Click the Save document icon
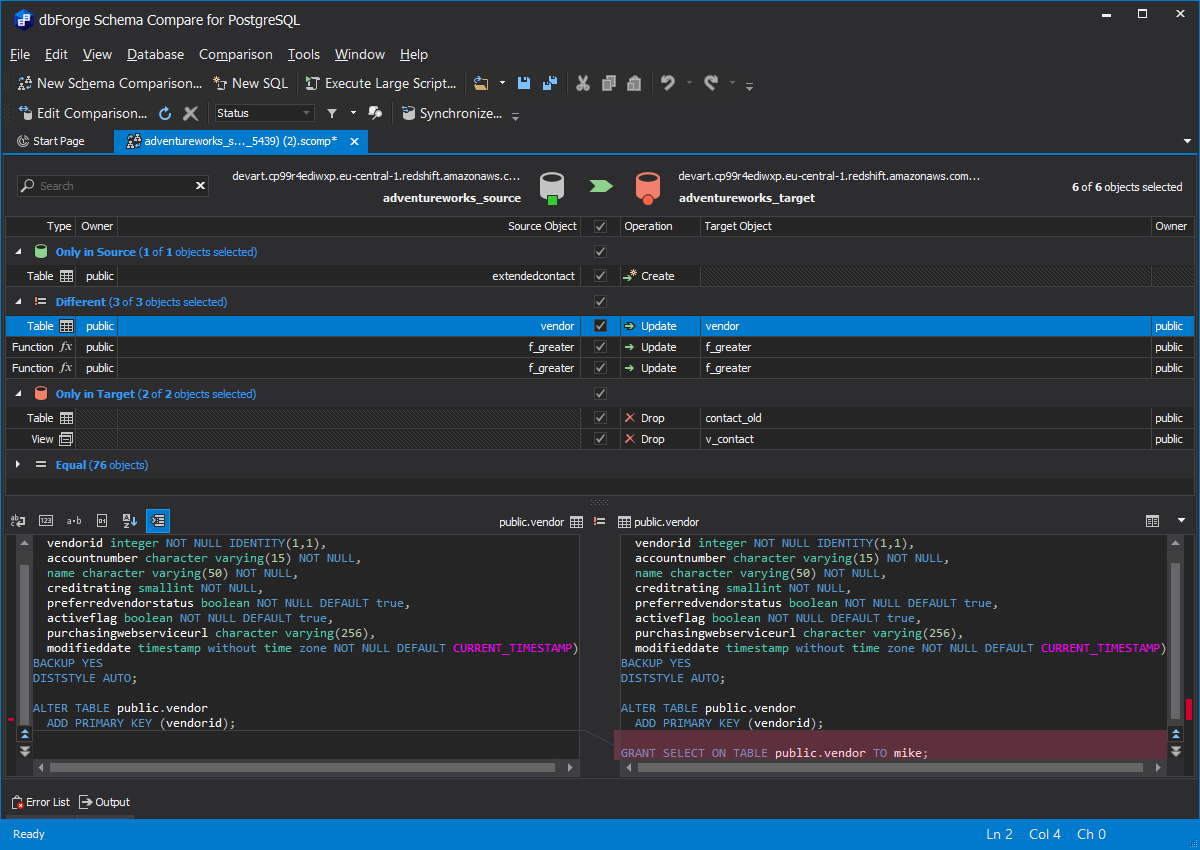1200x850 pixels. click(523, 83)
